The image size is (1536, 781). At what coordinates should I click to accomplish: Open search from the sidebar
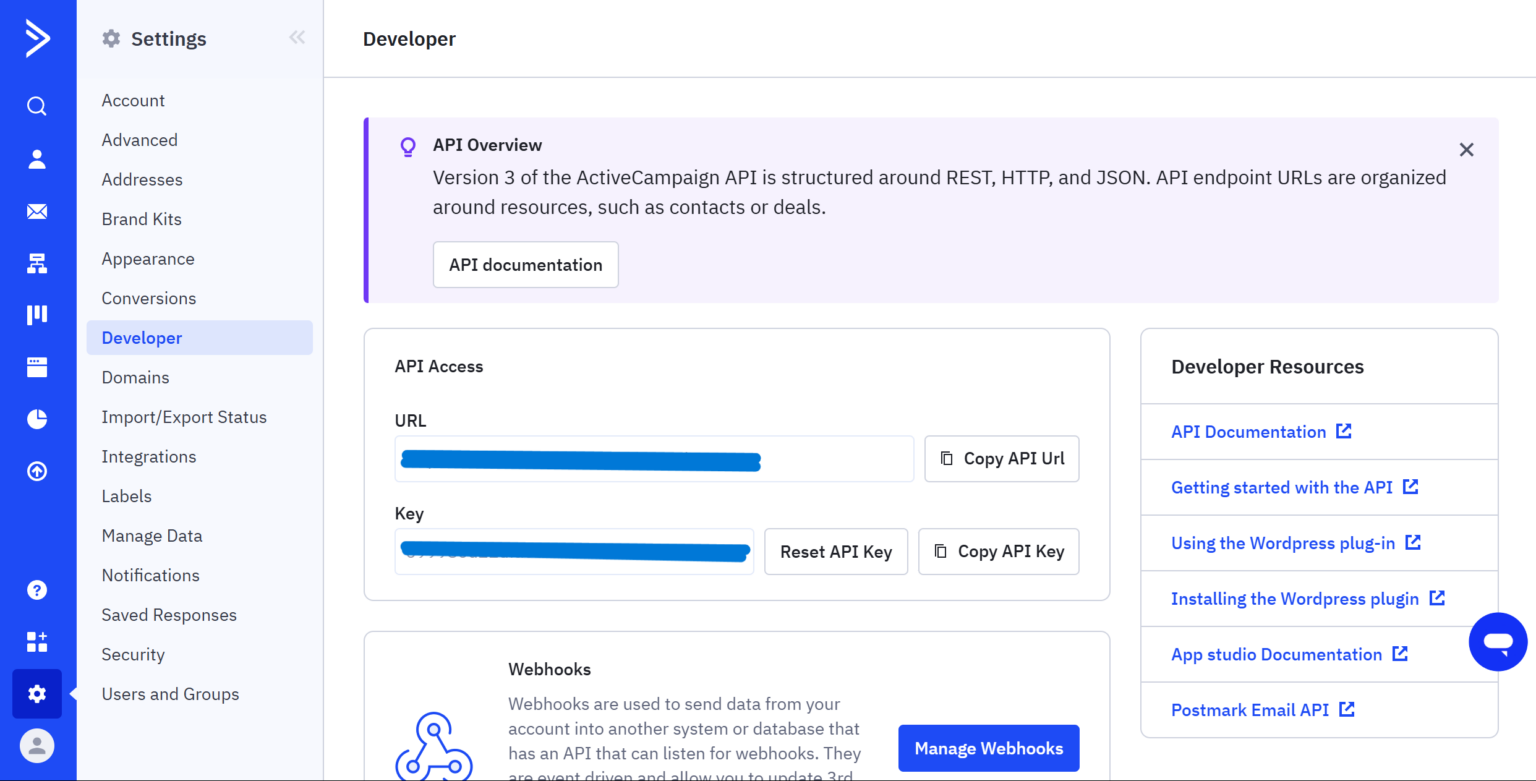(x=37, y=105)
